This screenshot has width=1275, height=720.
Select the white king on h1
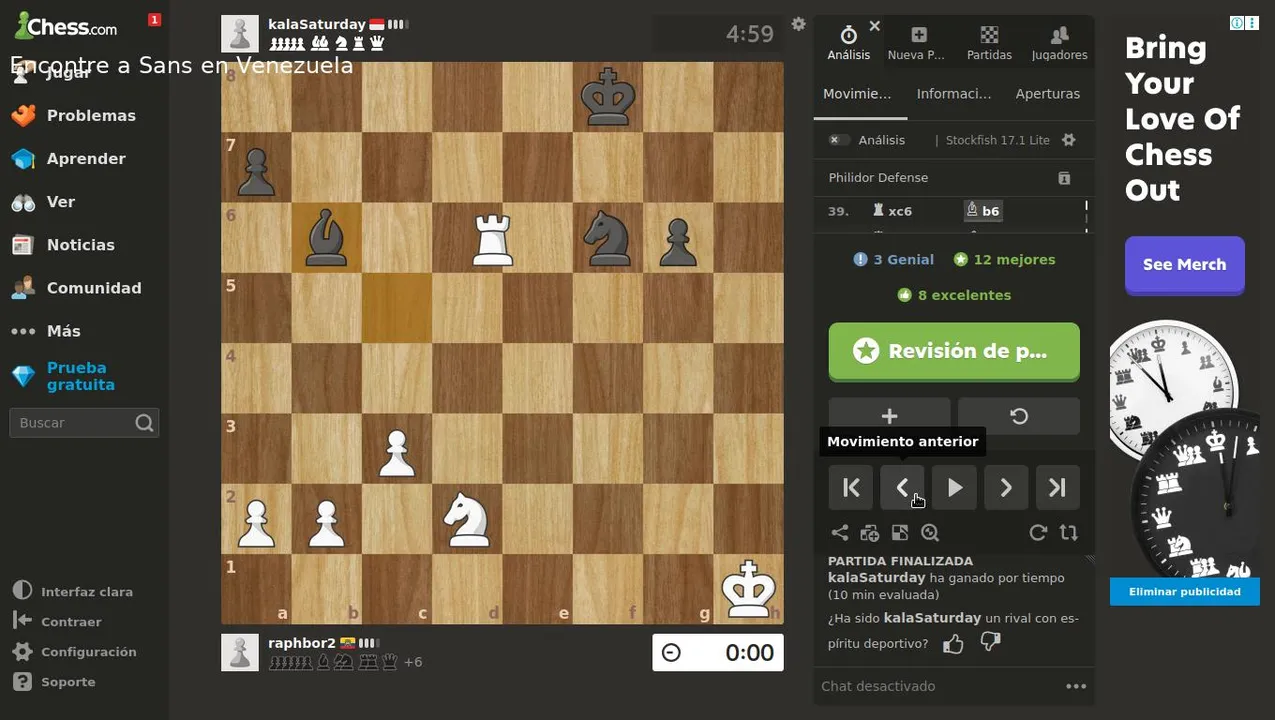tap(749, 589)
